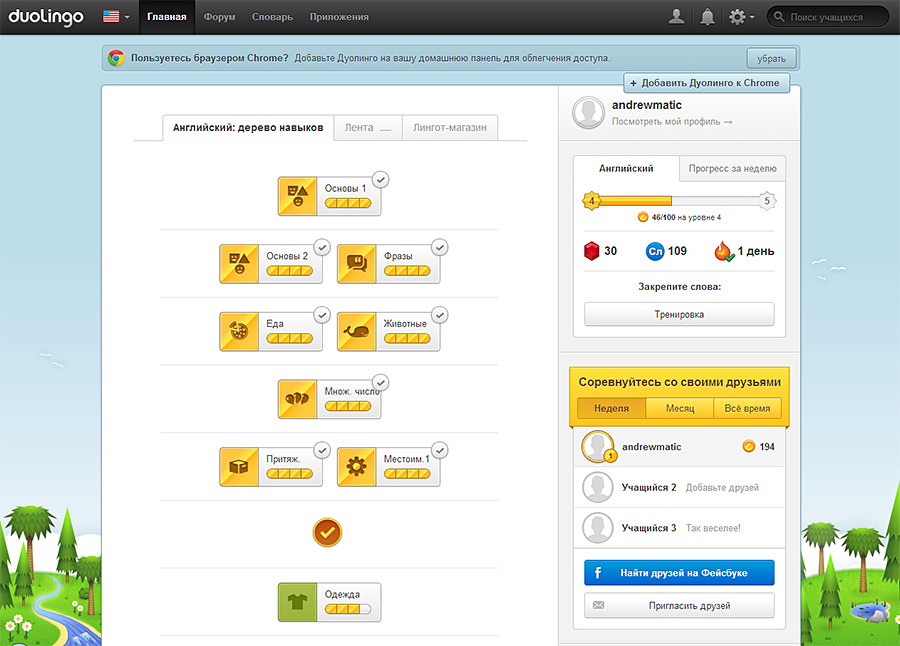900x646 pixels.
Task: Open notifications bell icon
Action: coord(707,17)
